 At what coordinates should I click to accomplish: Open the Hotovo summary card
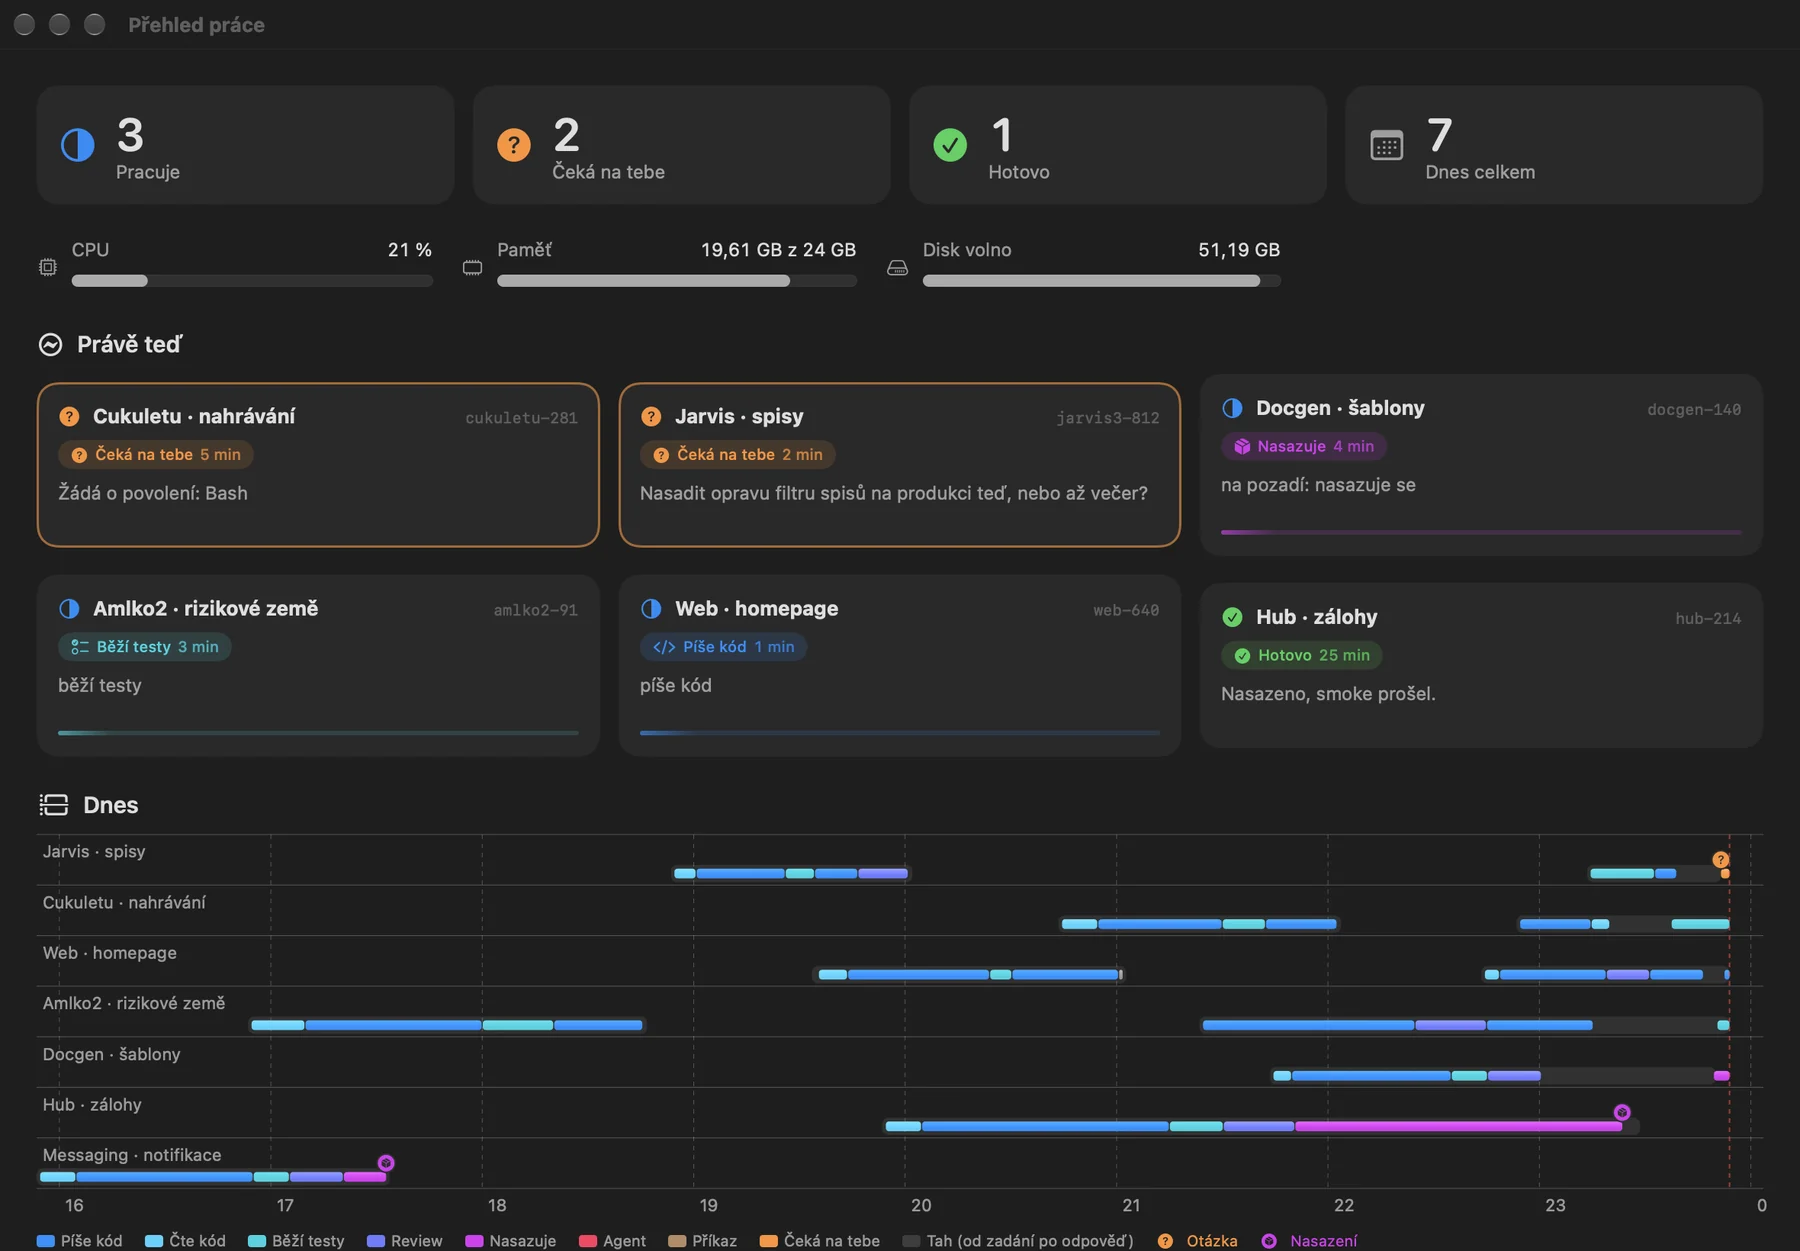click(1118, 145)
